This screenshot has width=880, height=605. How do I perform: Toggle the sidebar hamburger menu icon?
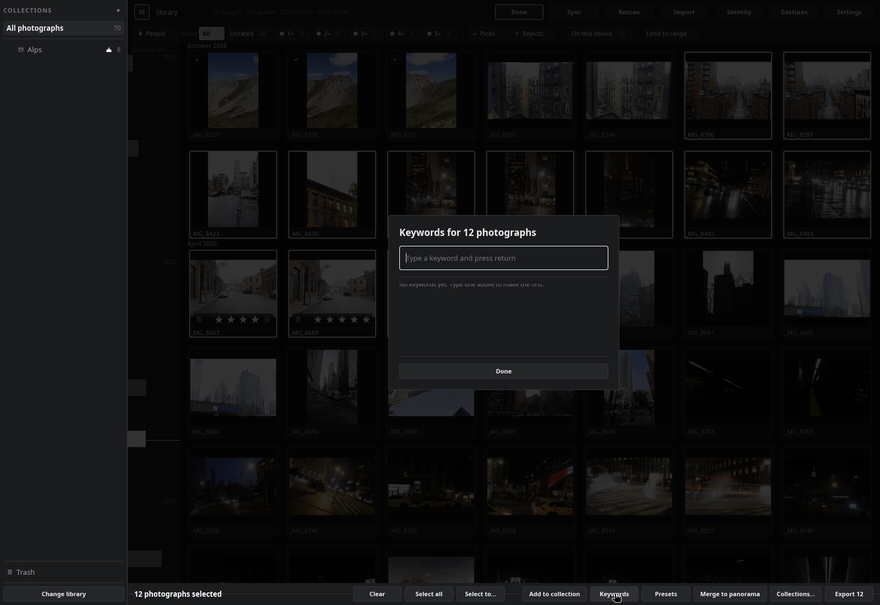click(x=141, y=12)
